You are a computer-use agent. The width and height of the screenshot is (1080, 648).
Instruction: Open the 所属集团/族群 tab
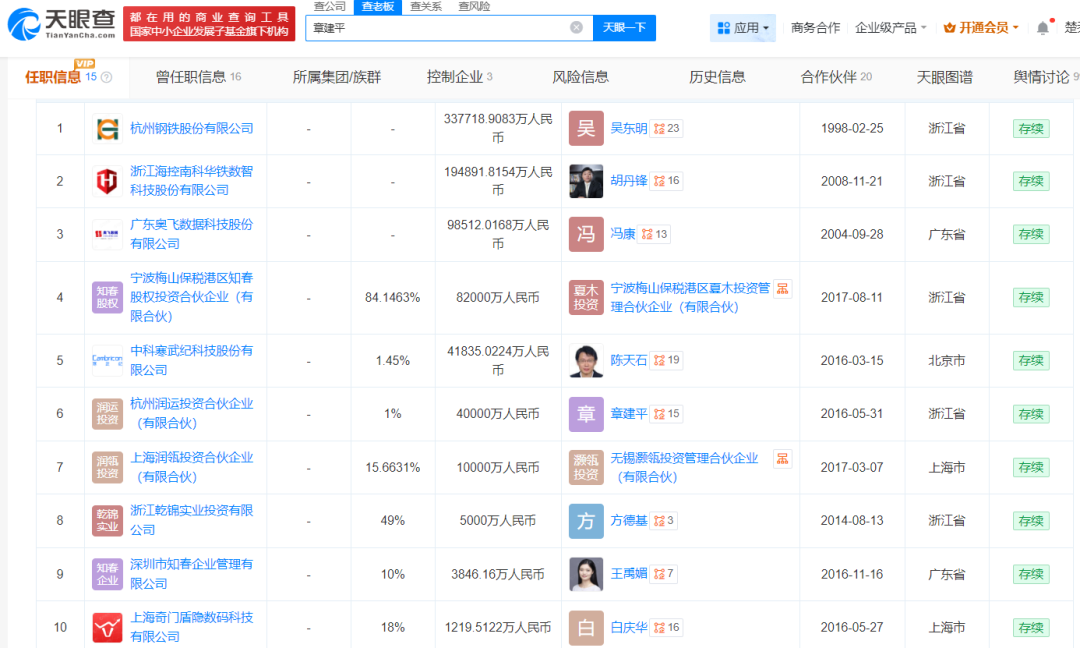click(x=337, y=77)
